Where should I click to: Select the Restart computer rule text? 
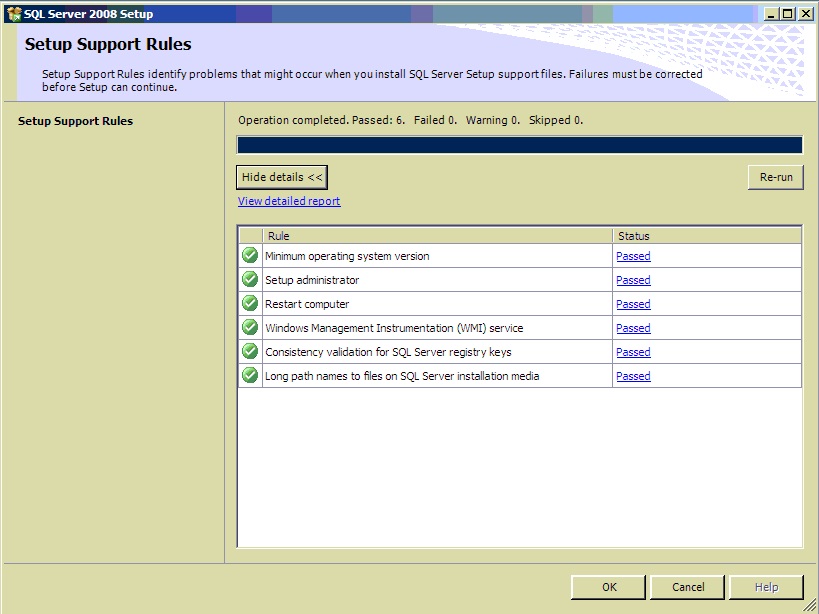point(307,304)
